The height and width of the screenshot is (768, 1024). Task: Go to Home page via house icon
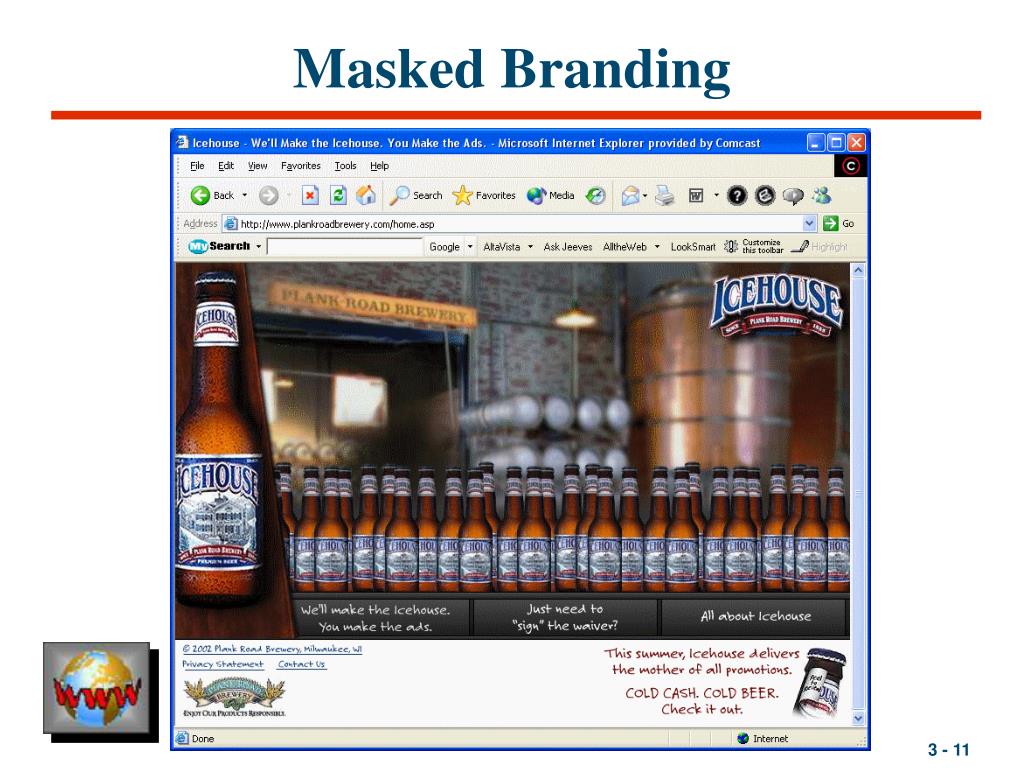point(366,195)
